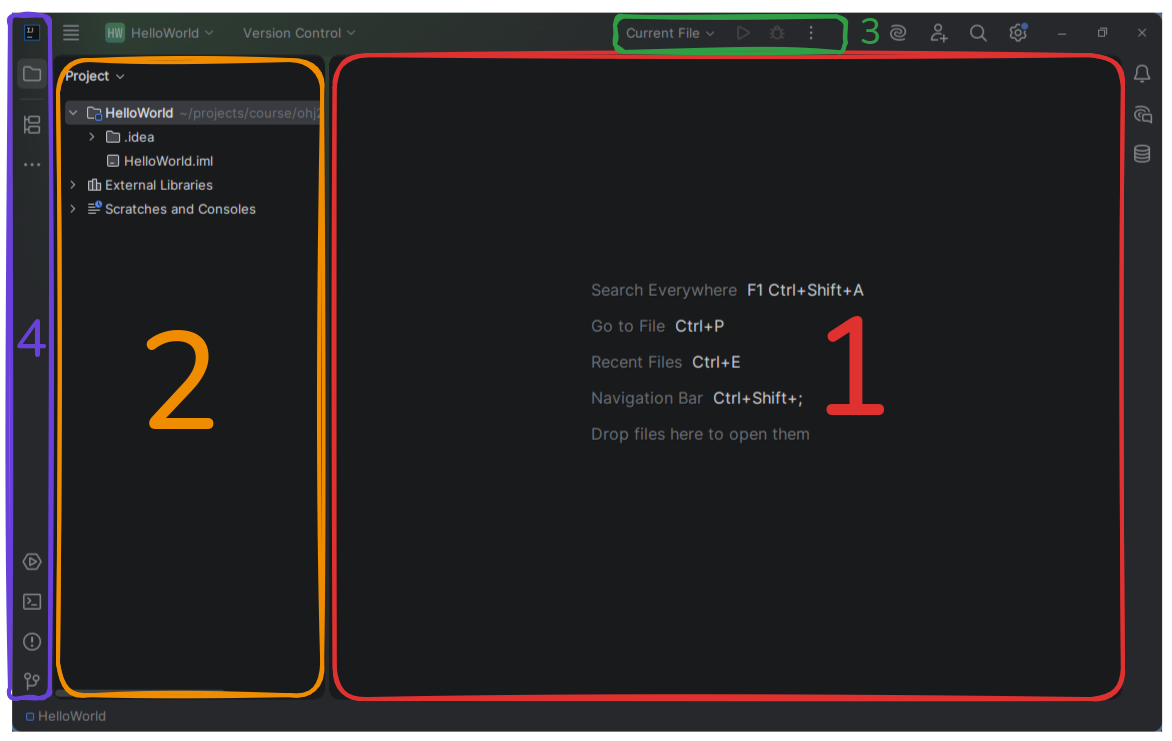Open the main hamburger menu
Viewport: 1172px width, 741px height.
[x=71, y=33]
